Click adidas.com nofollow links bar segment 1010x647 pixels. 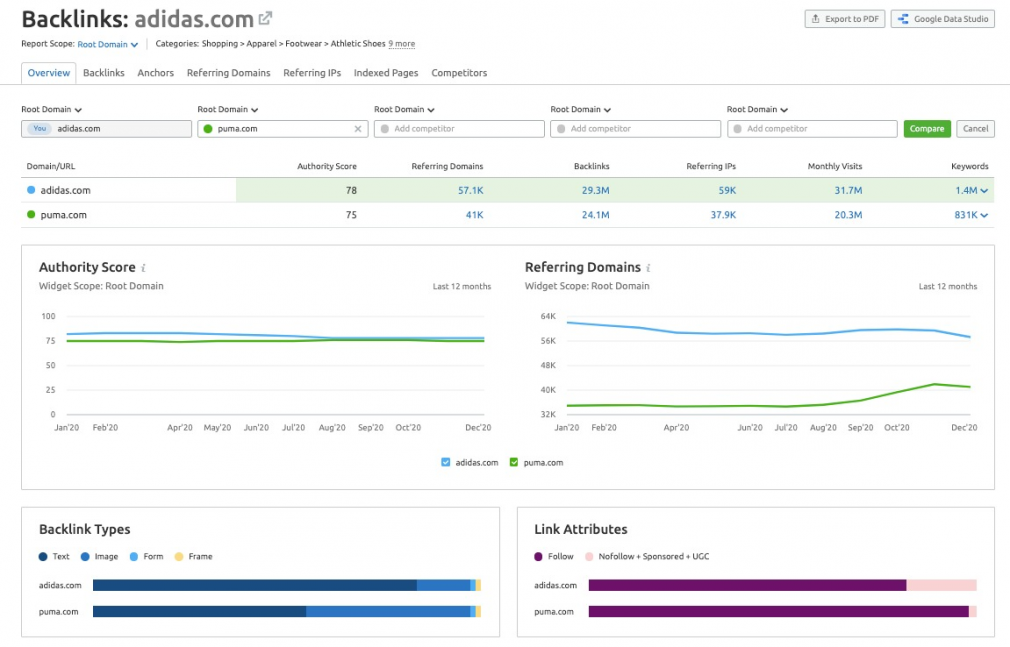click(x=942, y=585)
